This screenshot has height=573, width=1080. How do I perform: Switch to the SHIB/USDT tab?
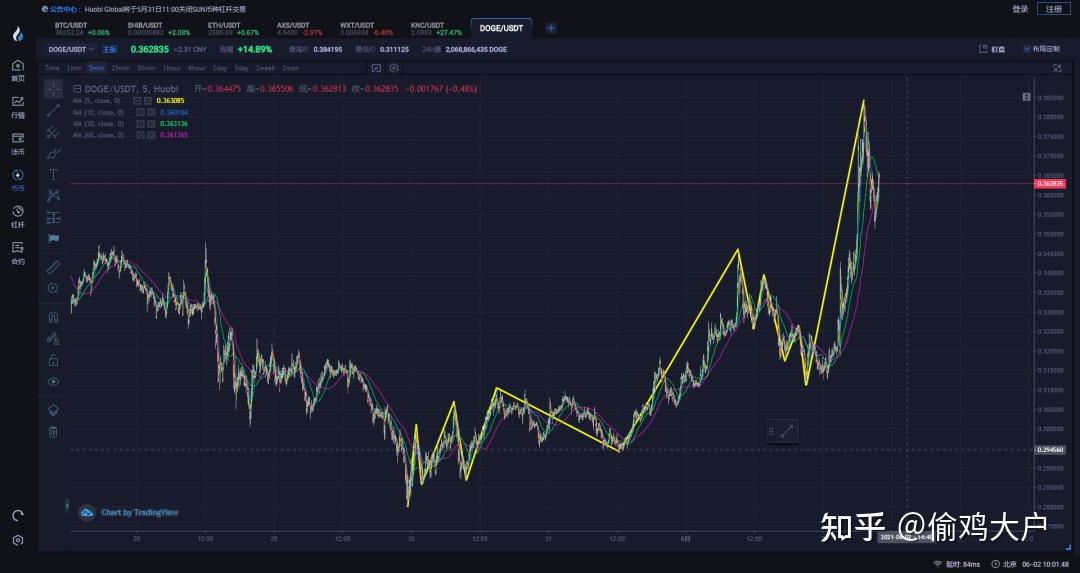point(158,29)
